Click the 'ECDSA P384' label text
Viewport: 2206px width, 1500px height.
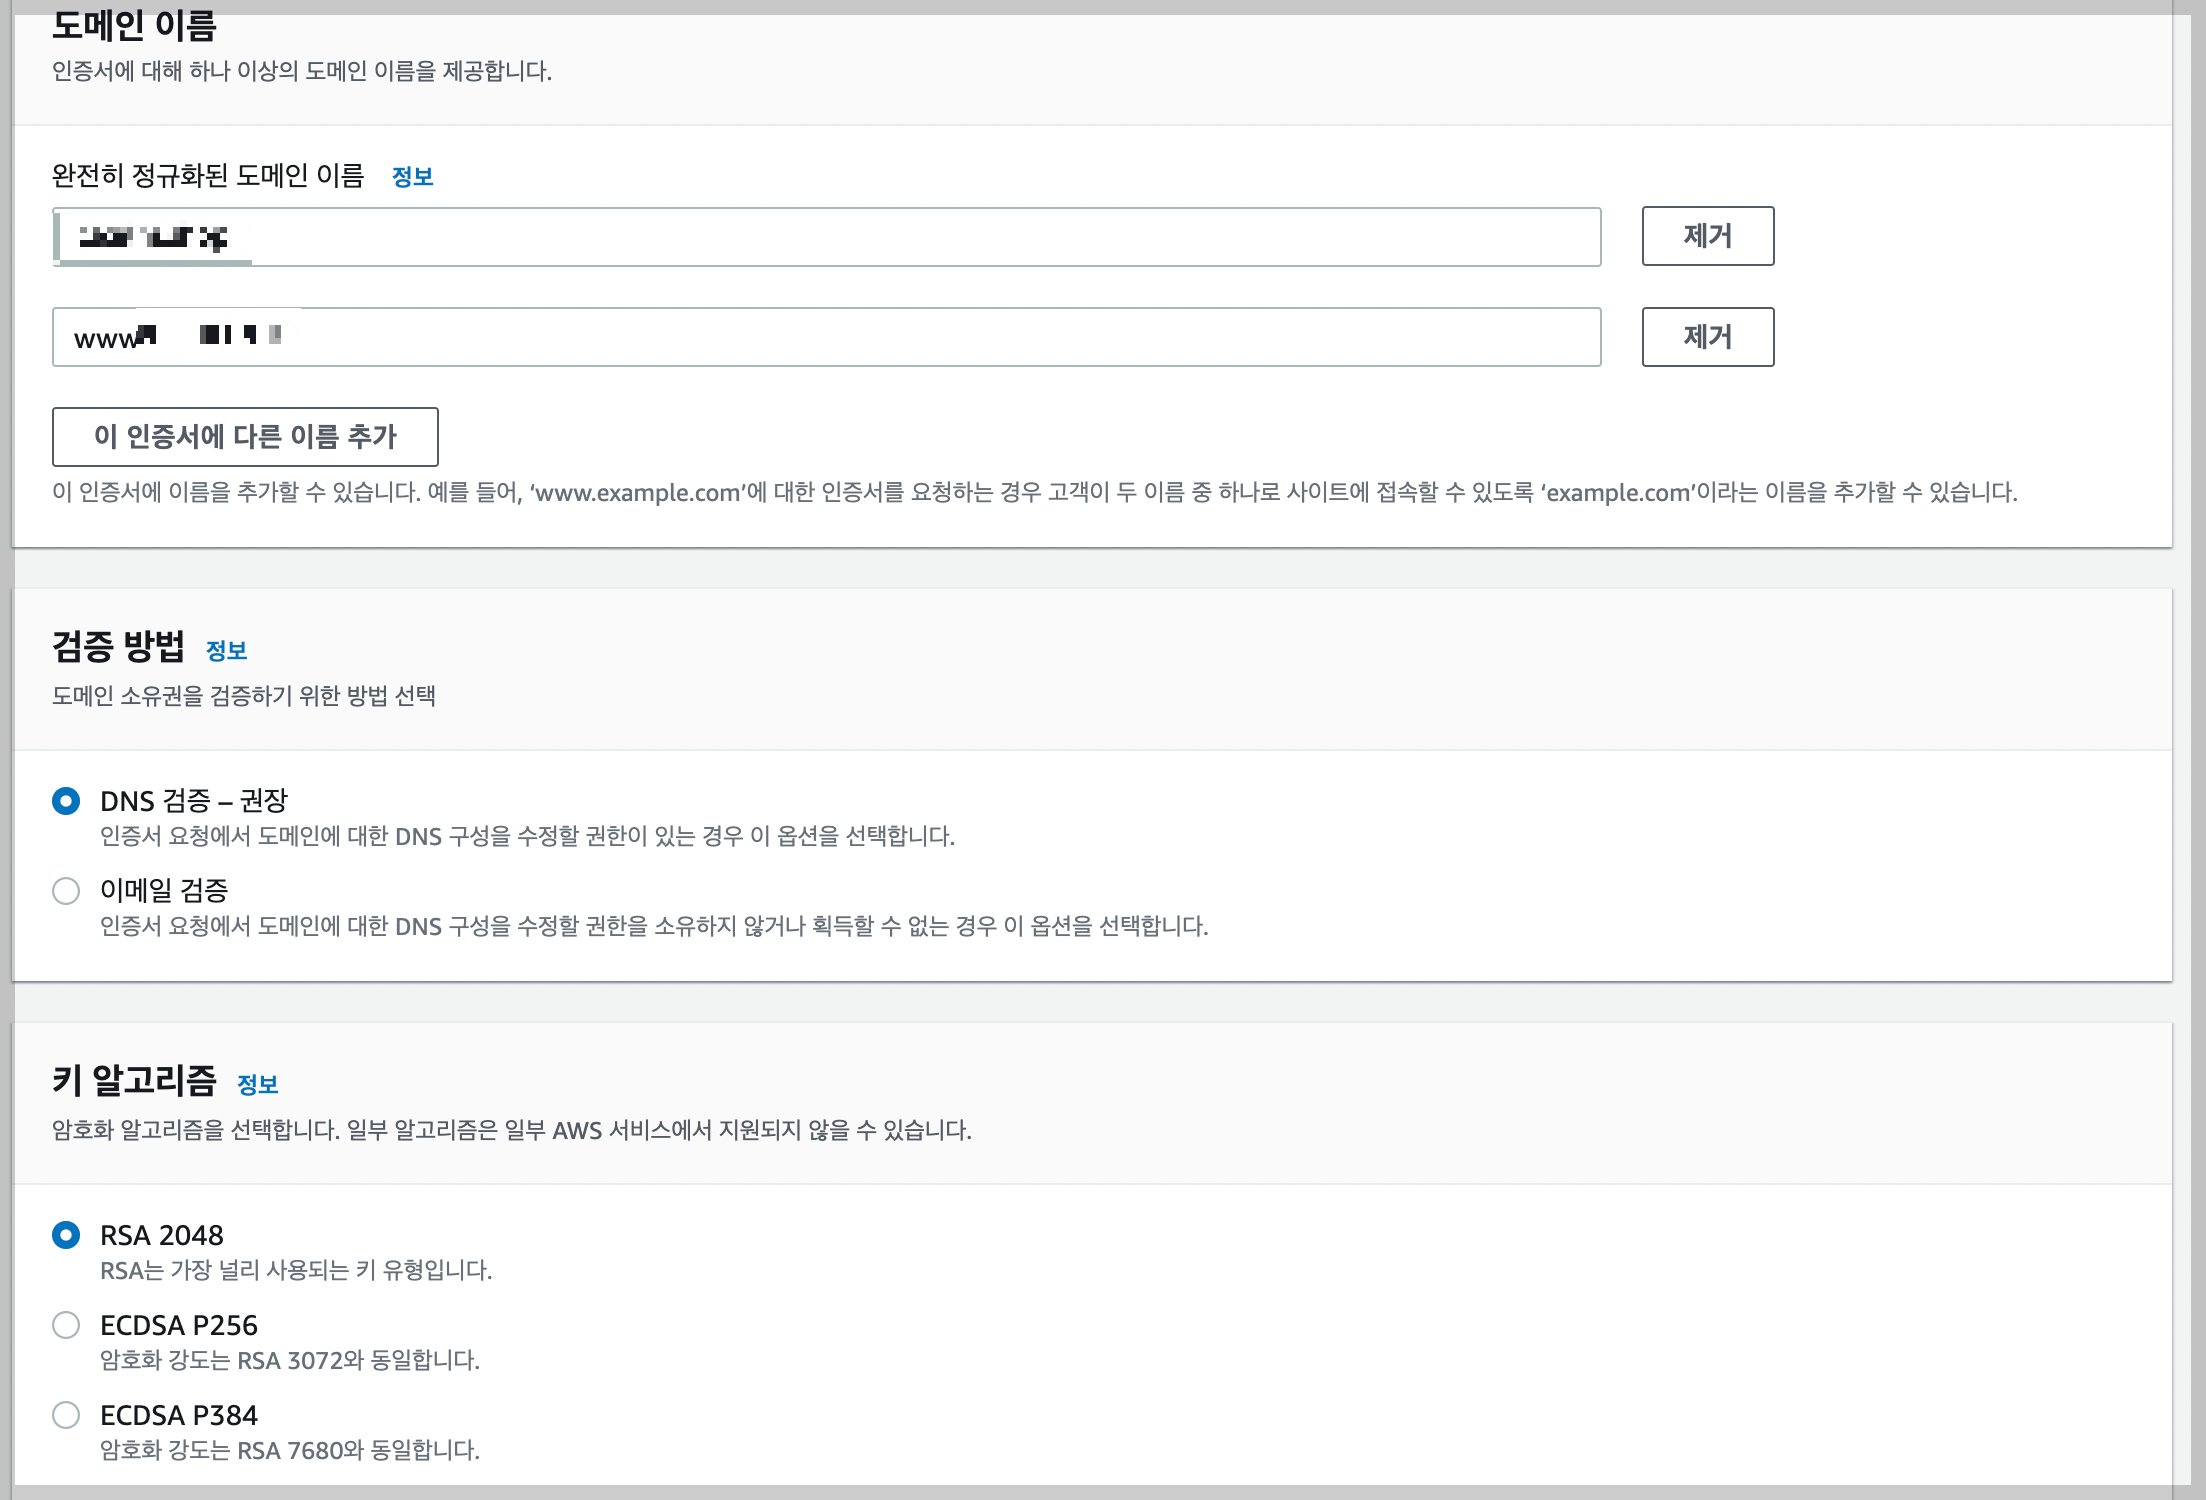[179, 1415]
